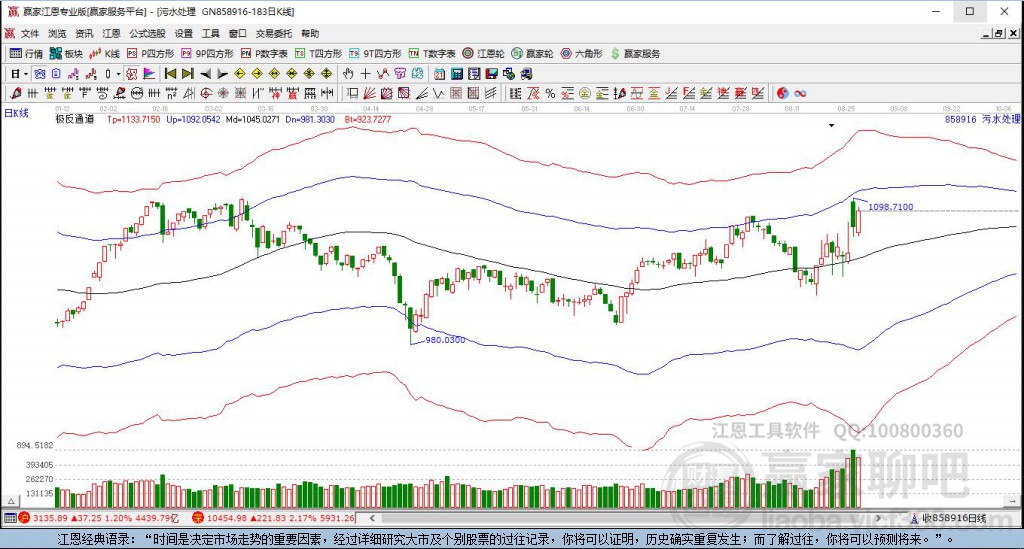
Task: Open the 公式选股 menu
Action: tap(147, 33)
